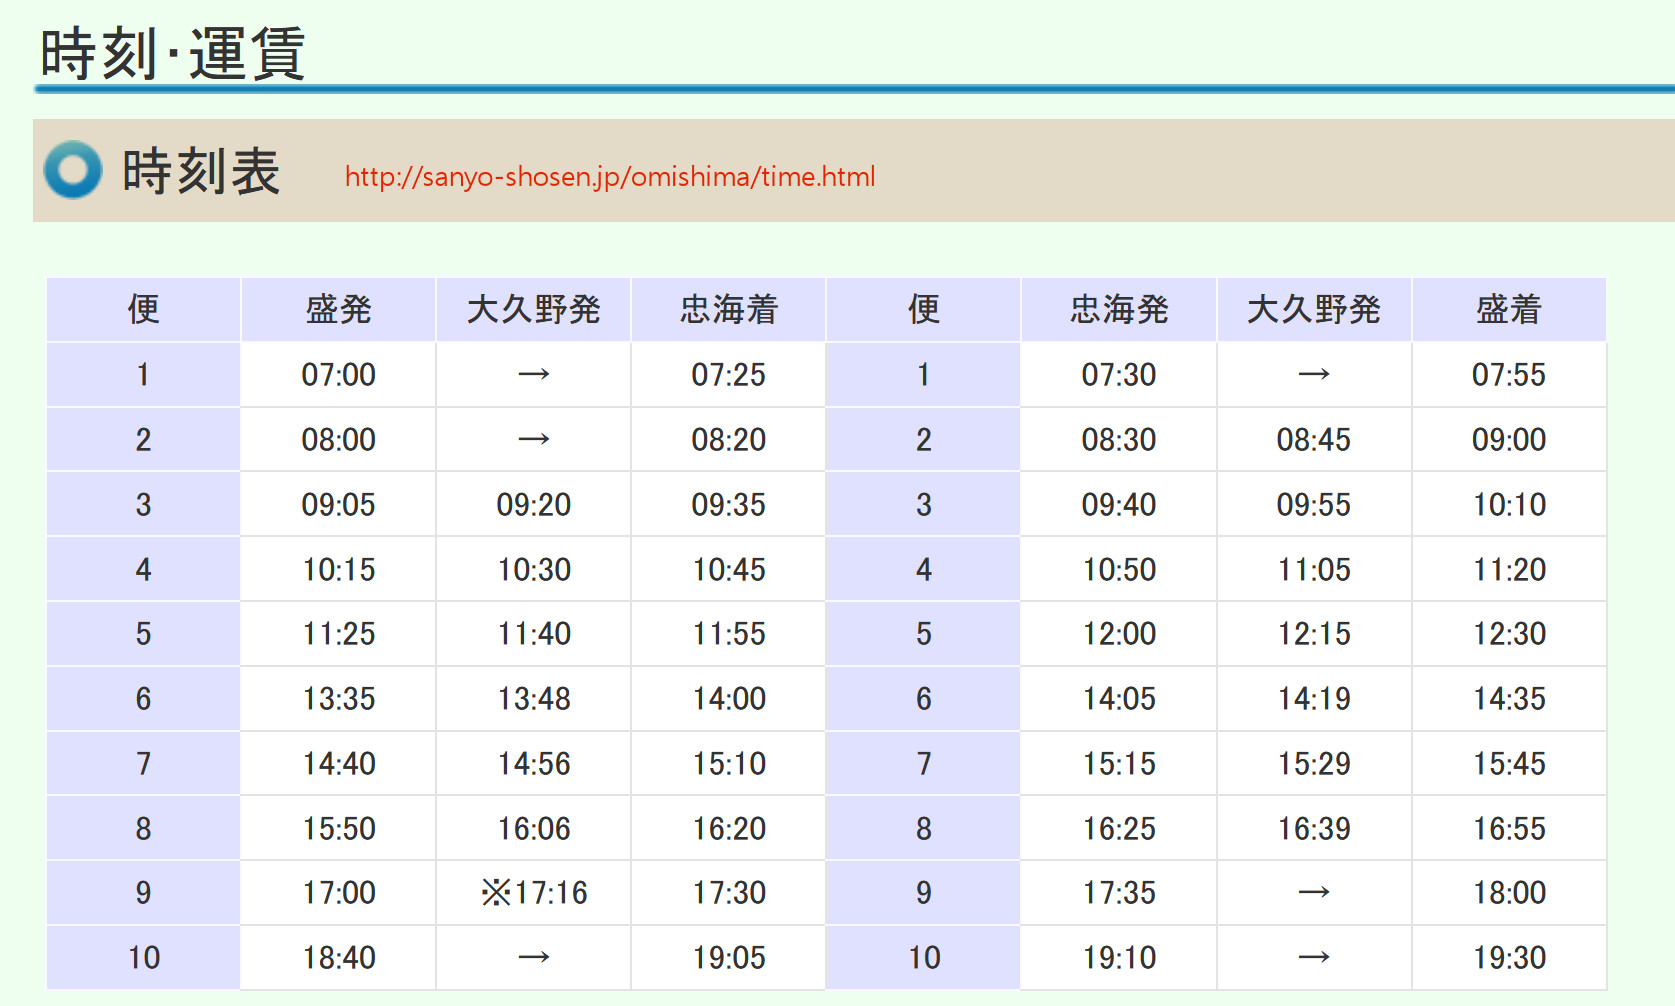Click the 18:40 departure cell
The width and height of the screenshot is (1675, 1006).
click(x=338, y=958)
